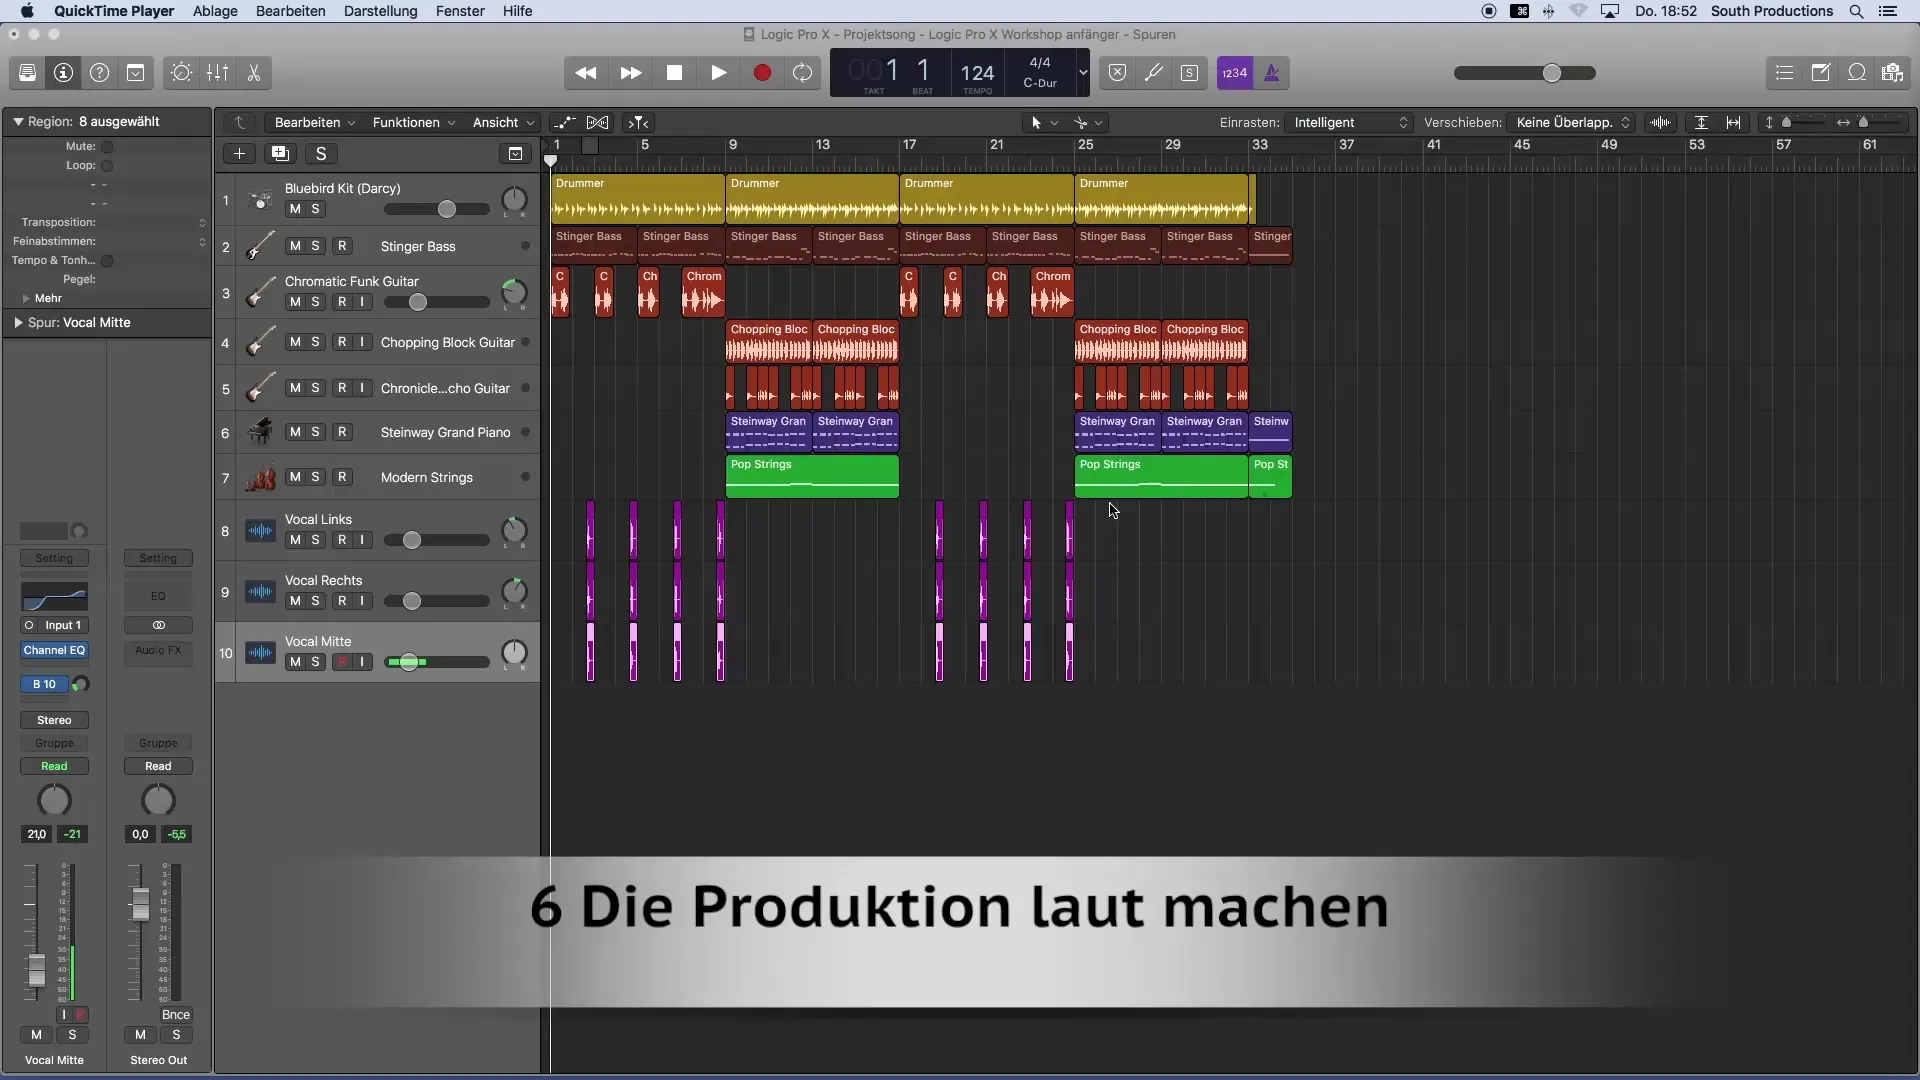Click the Channel EQ plugin slot
This screenshot has width=1920, height=1080.
[54, 651]
